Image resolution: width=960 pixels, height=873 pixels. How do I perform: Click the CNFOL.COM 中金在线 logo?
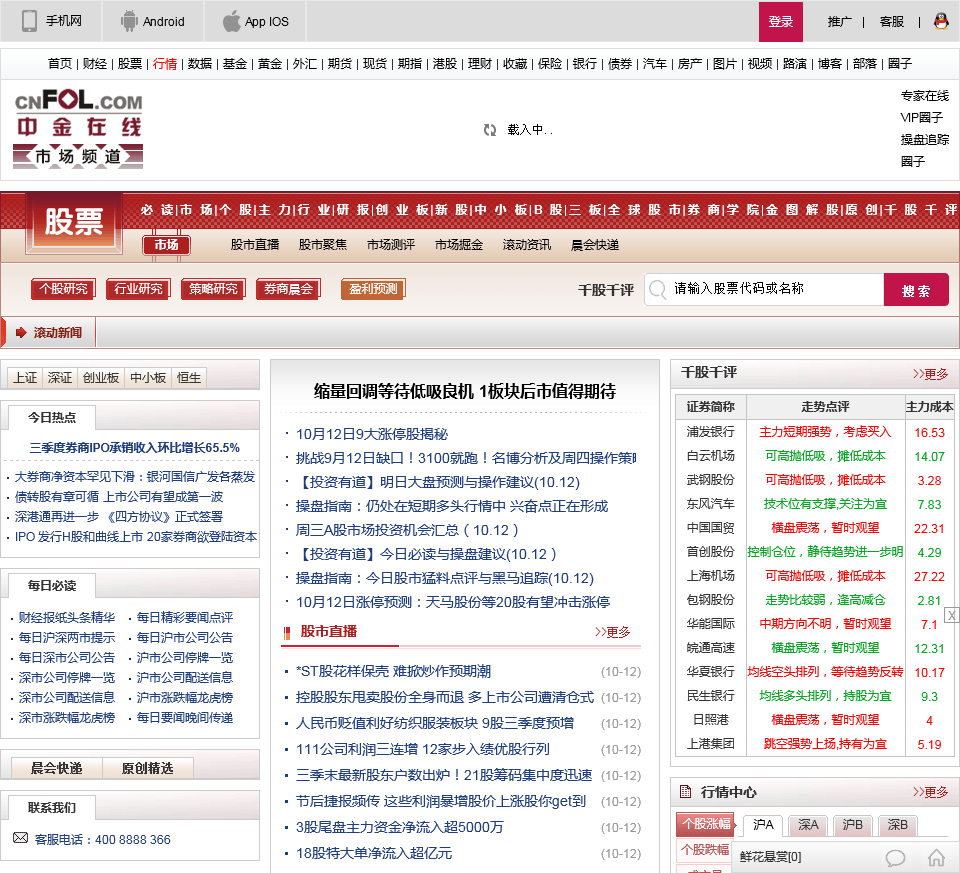[x=78, y=130]
